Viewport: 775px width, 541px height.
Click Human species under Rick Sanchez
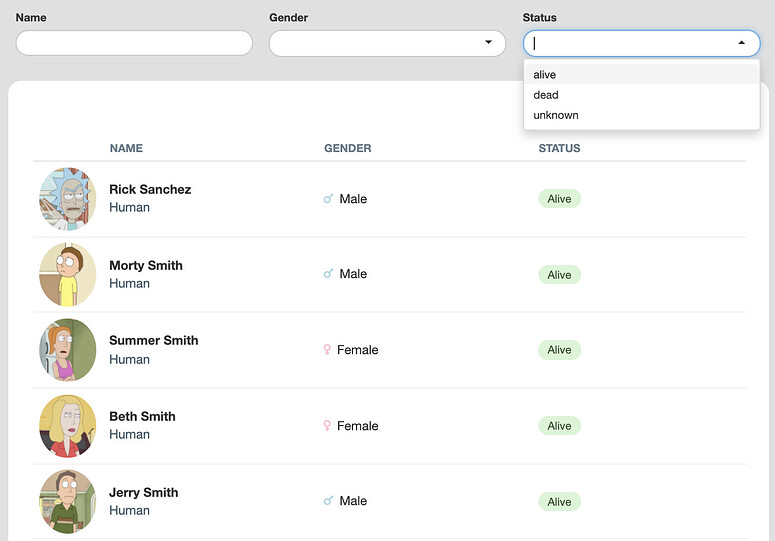[129, 208]
